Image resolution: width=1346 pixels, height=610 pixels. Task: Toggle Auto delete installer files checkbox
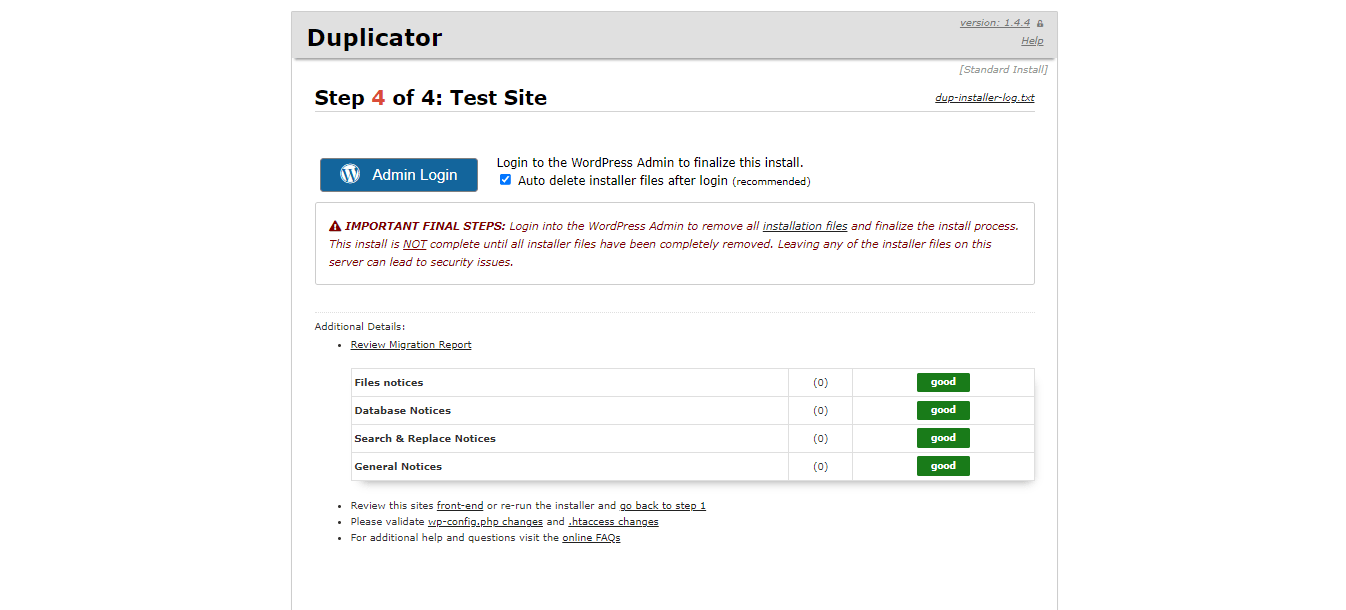[x=505, y=180]
